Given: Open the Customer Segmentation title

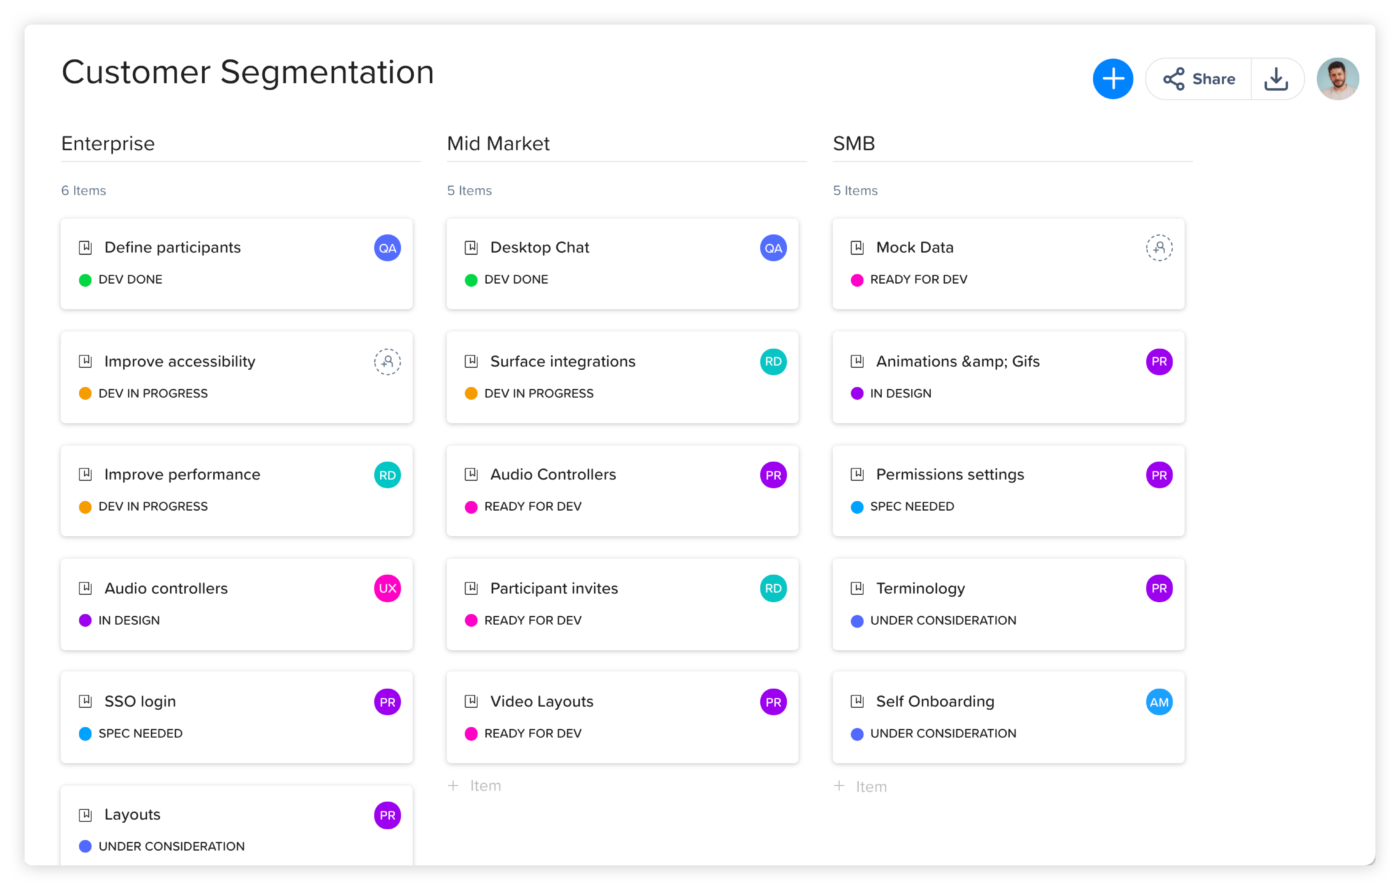Looking at the screenshot, I should [248, 72].
